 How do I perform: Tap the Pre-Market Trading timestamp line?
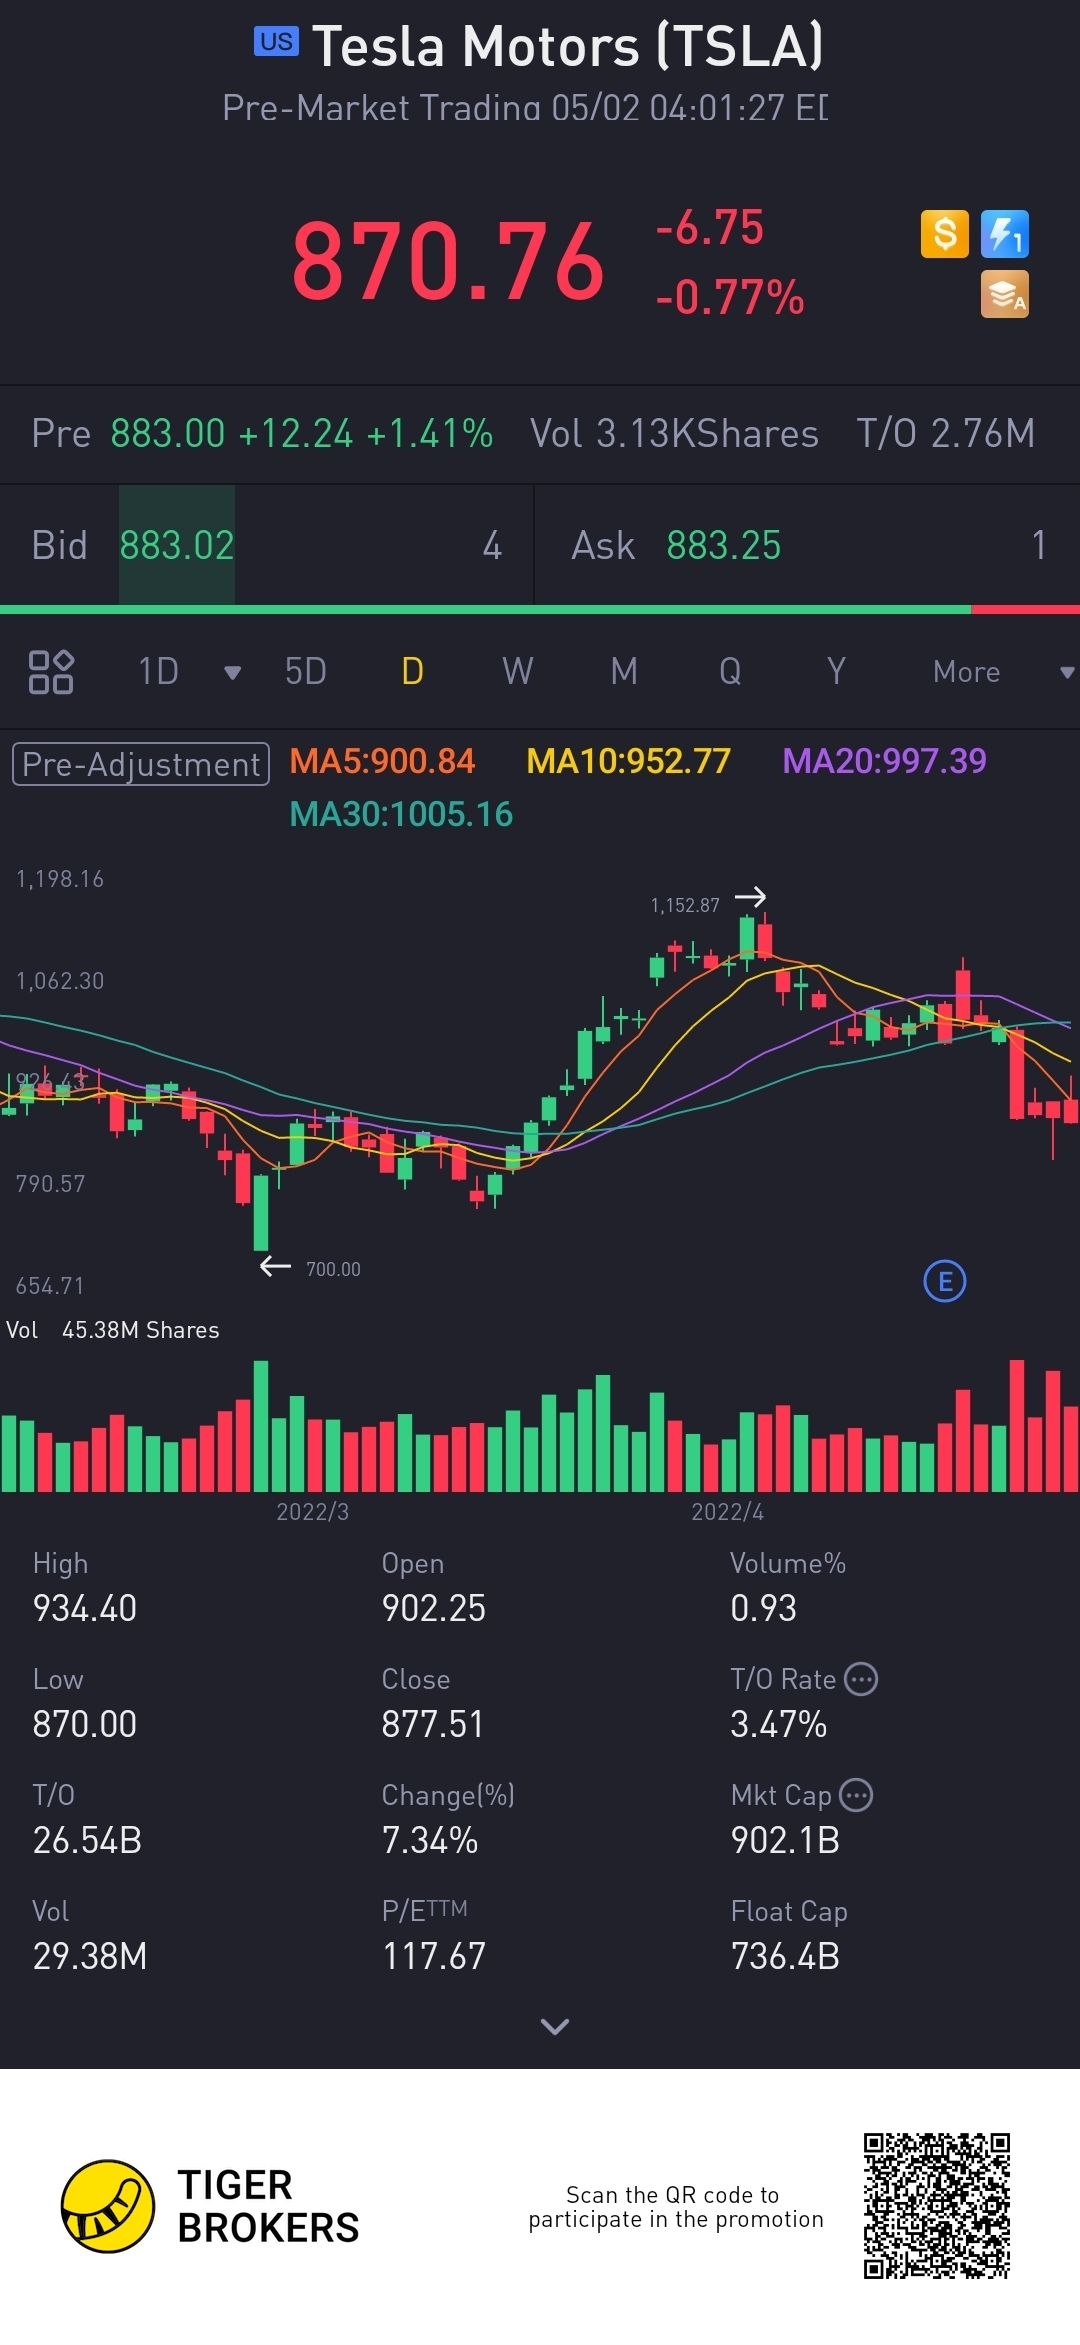(525, 108)
